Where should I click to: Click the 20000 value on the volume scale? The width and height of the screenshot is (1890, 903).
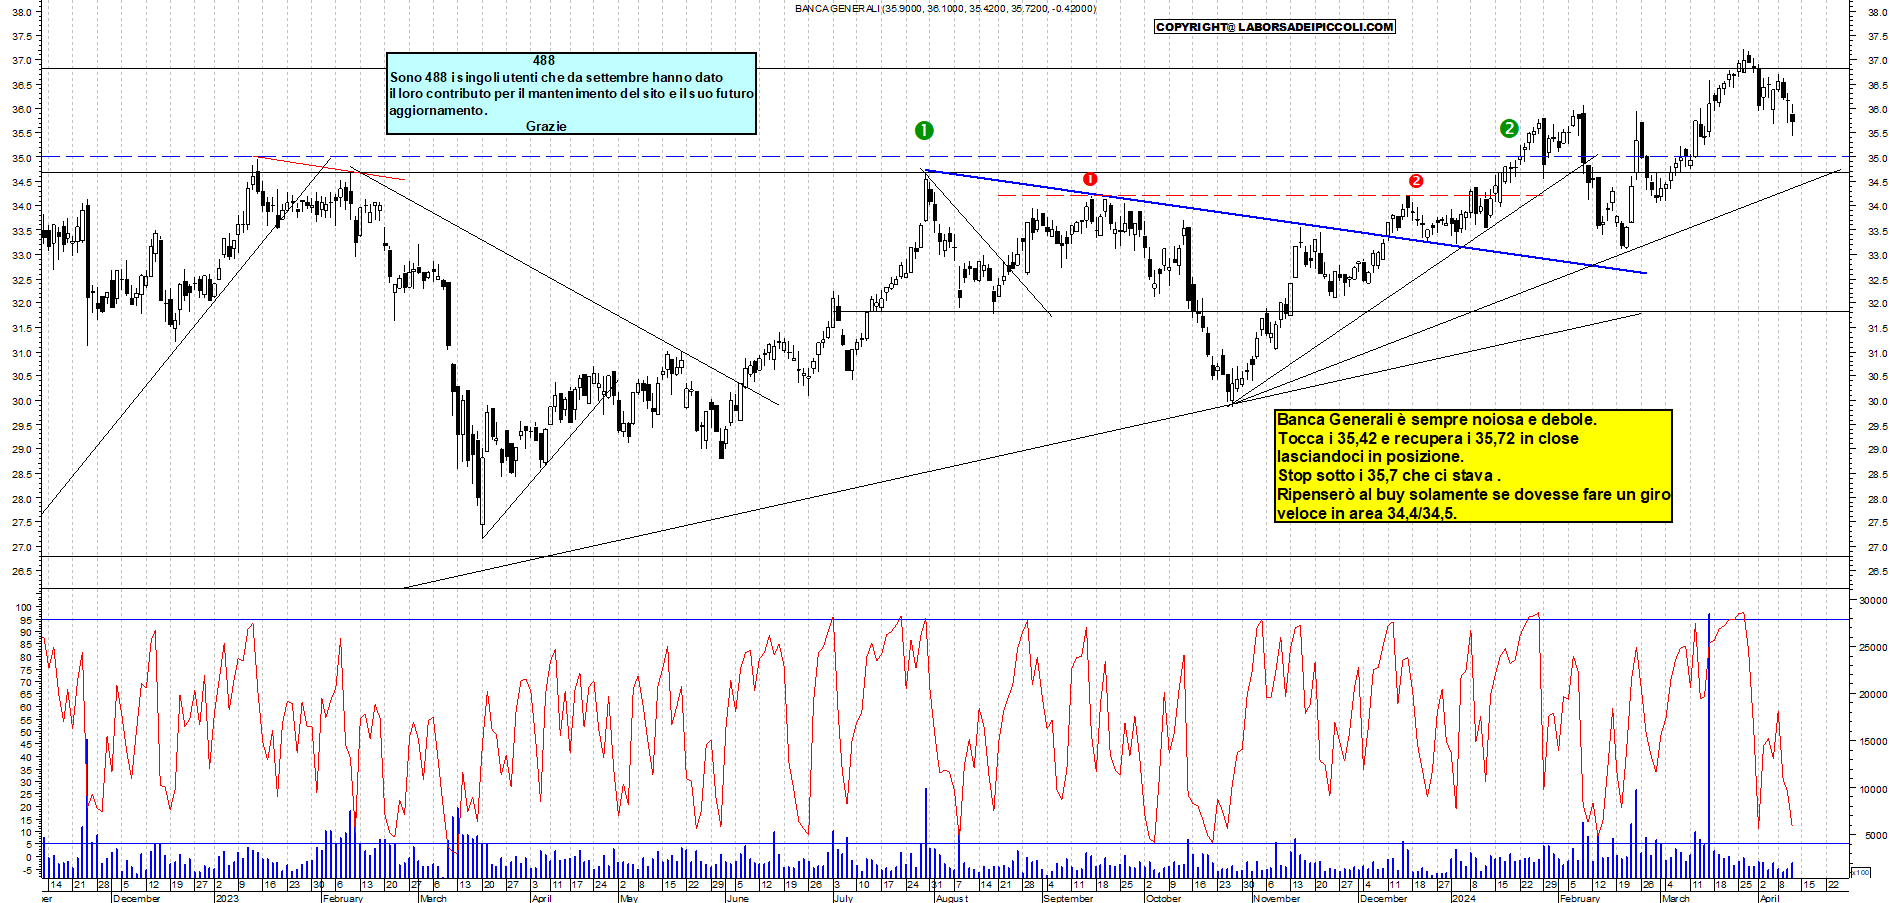[x=1873, y=694]
